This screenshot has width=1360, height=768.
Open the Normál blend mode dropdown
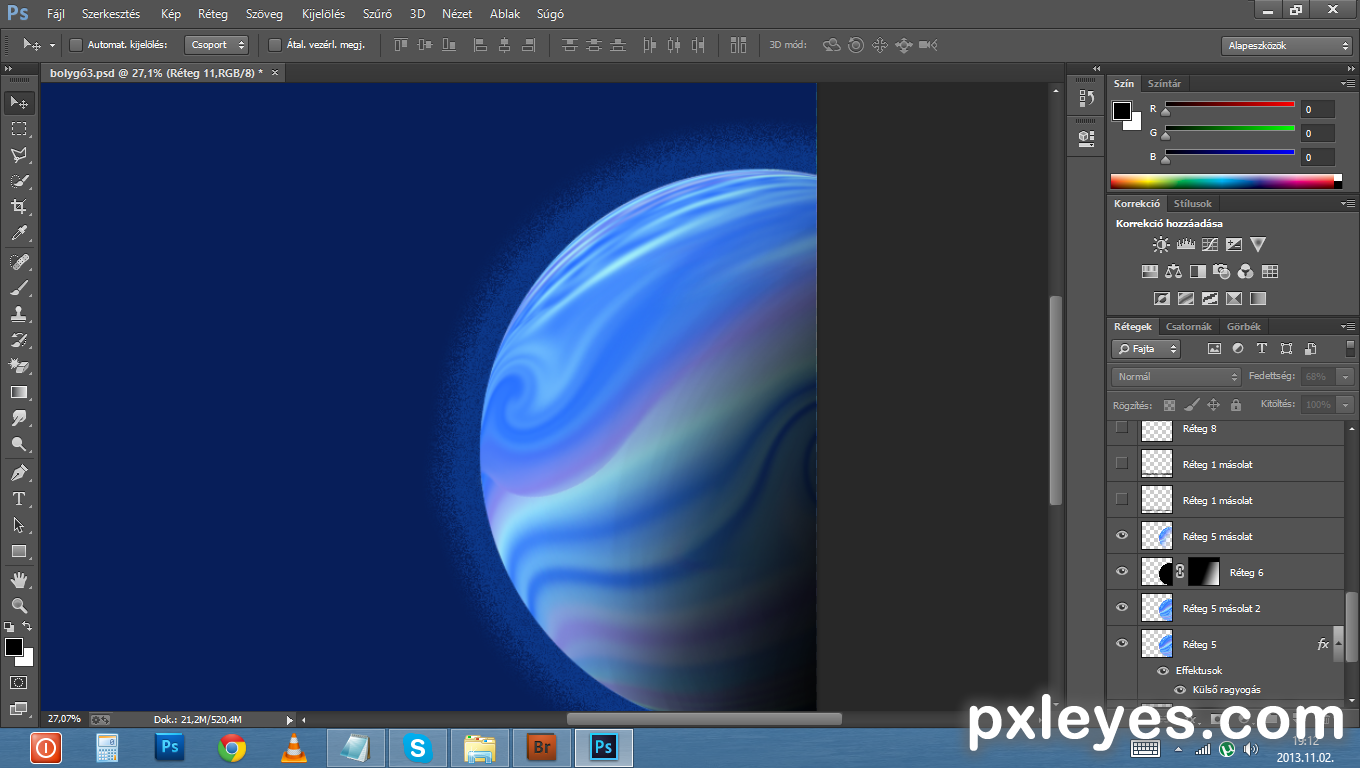(1176, 377)
